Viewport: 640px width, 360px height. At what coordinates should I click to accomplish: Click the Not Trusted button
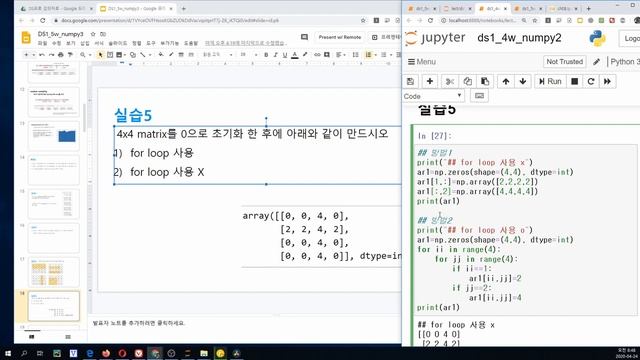coord(564,62)
